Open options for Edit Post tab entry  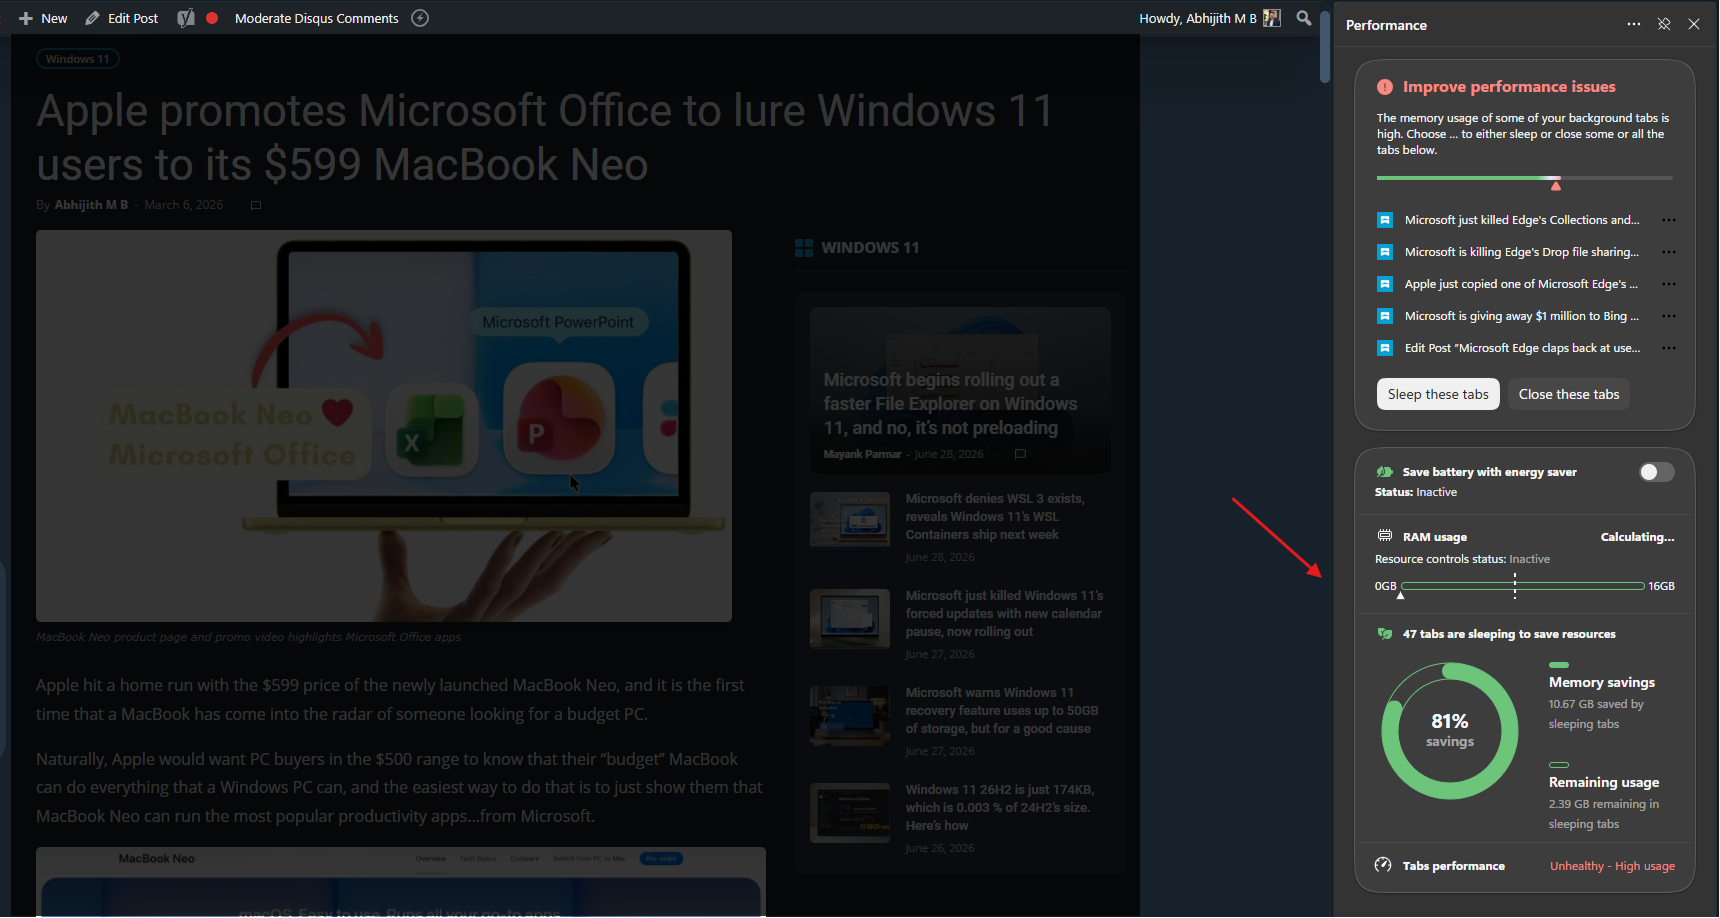point(1669,348)
